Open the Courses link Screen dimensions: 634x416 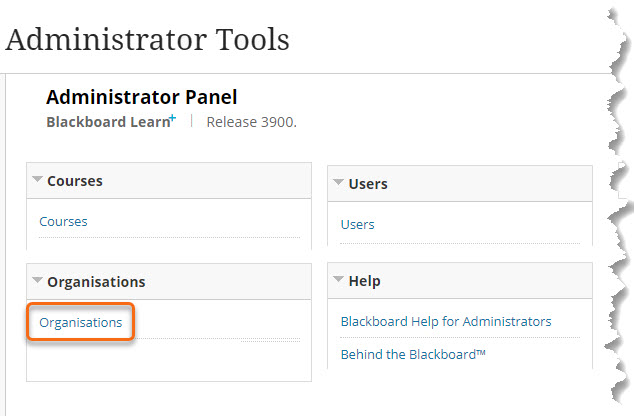click(x=63, y=222)
